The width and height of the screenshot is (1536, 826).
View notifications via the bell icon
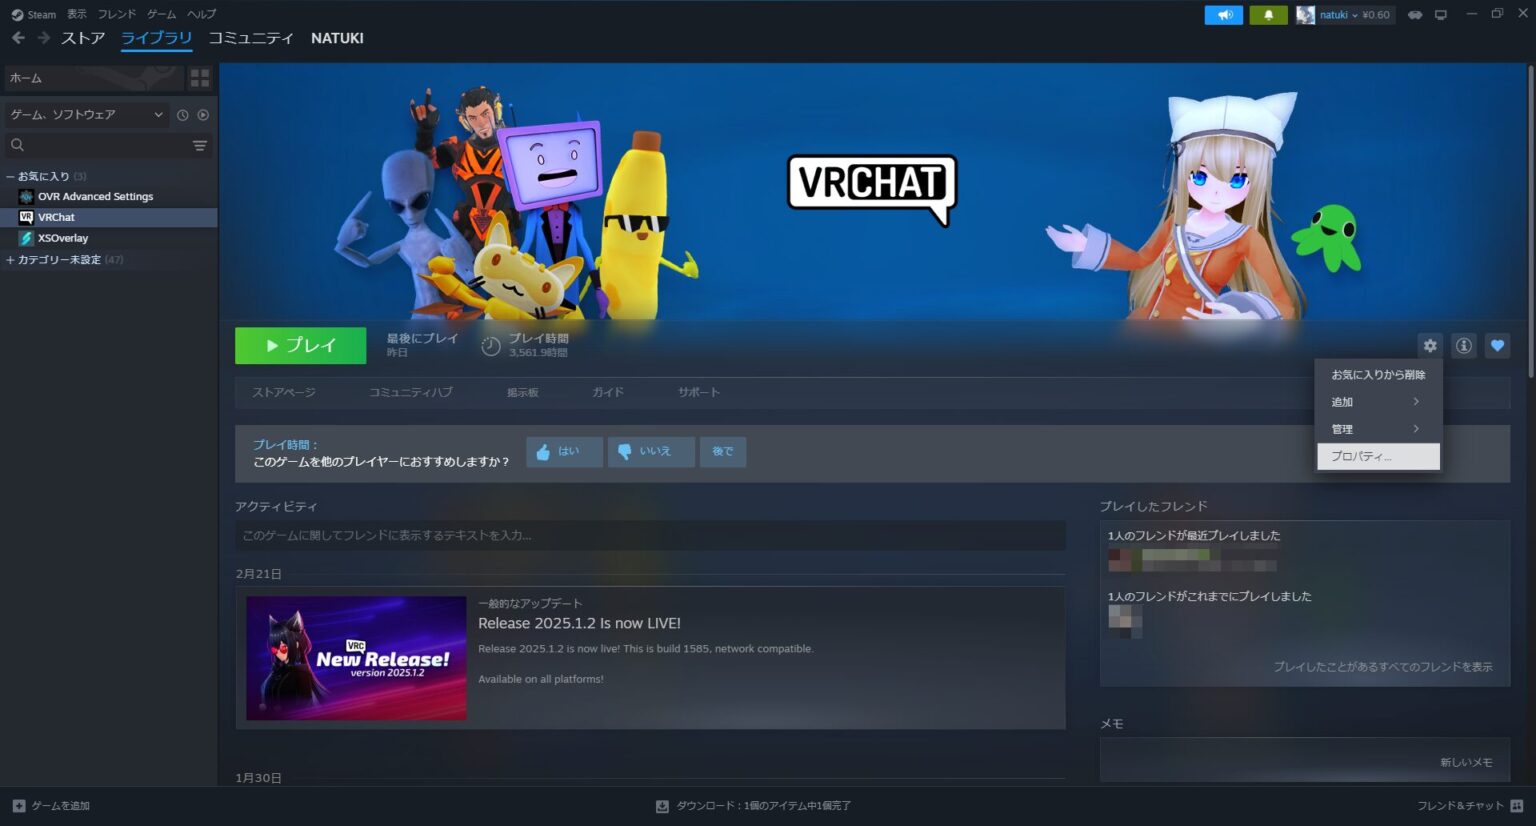[1268, 14]
